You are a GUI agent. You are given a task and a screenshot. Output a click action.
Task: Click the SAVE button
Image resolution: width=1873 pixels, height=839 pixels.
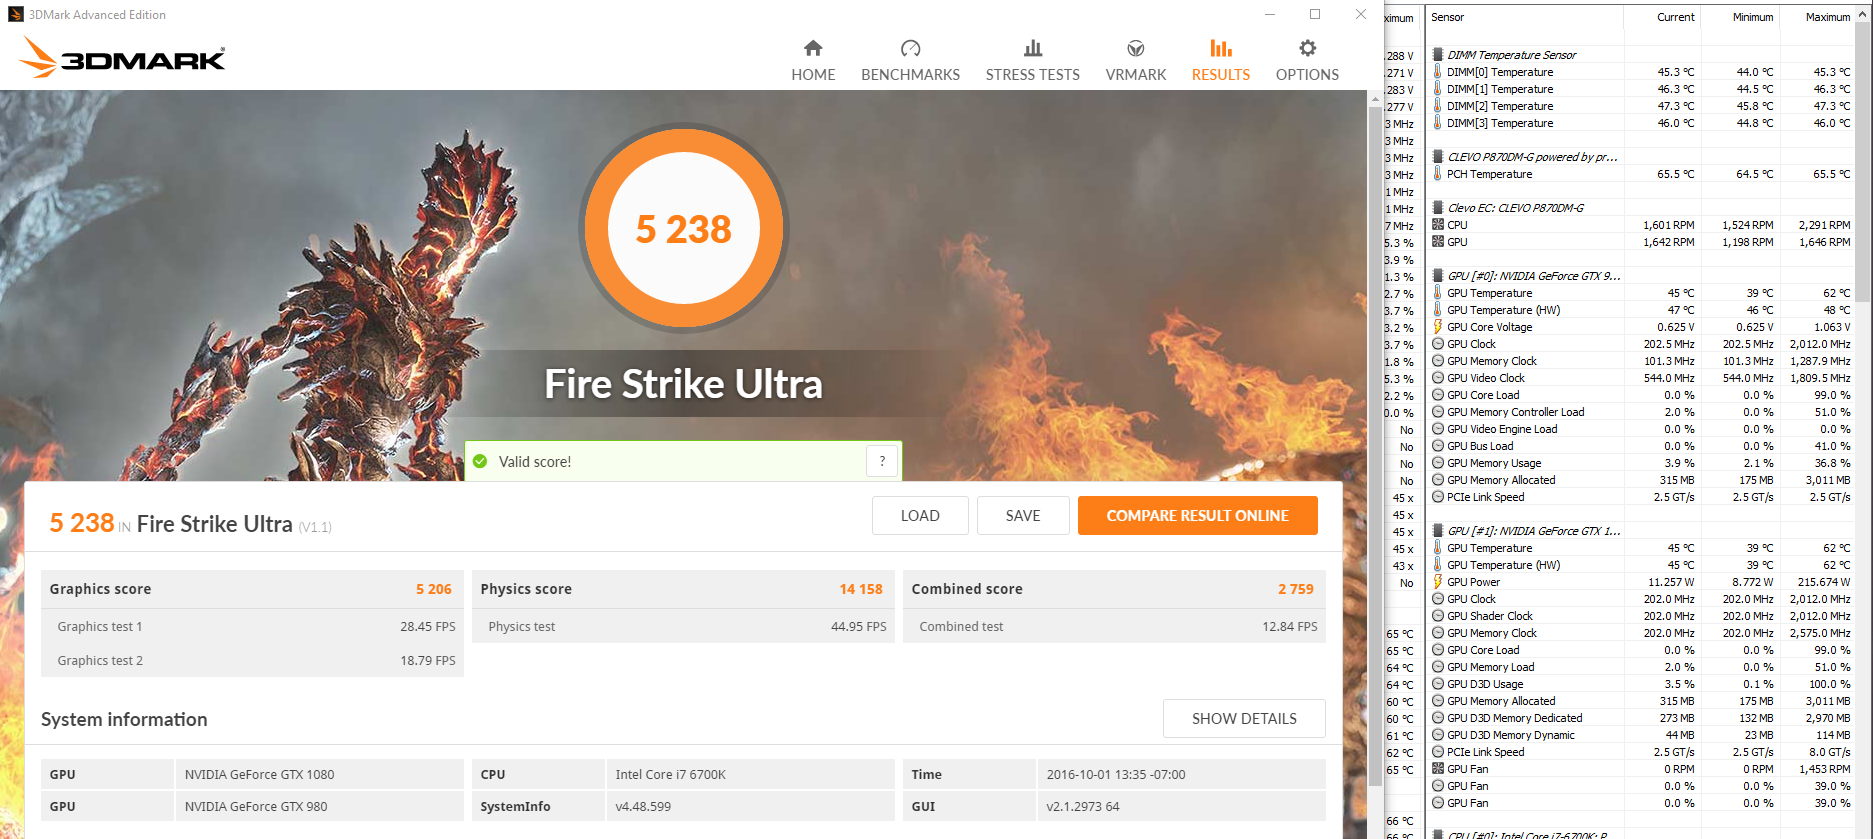point(1023,516)
